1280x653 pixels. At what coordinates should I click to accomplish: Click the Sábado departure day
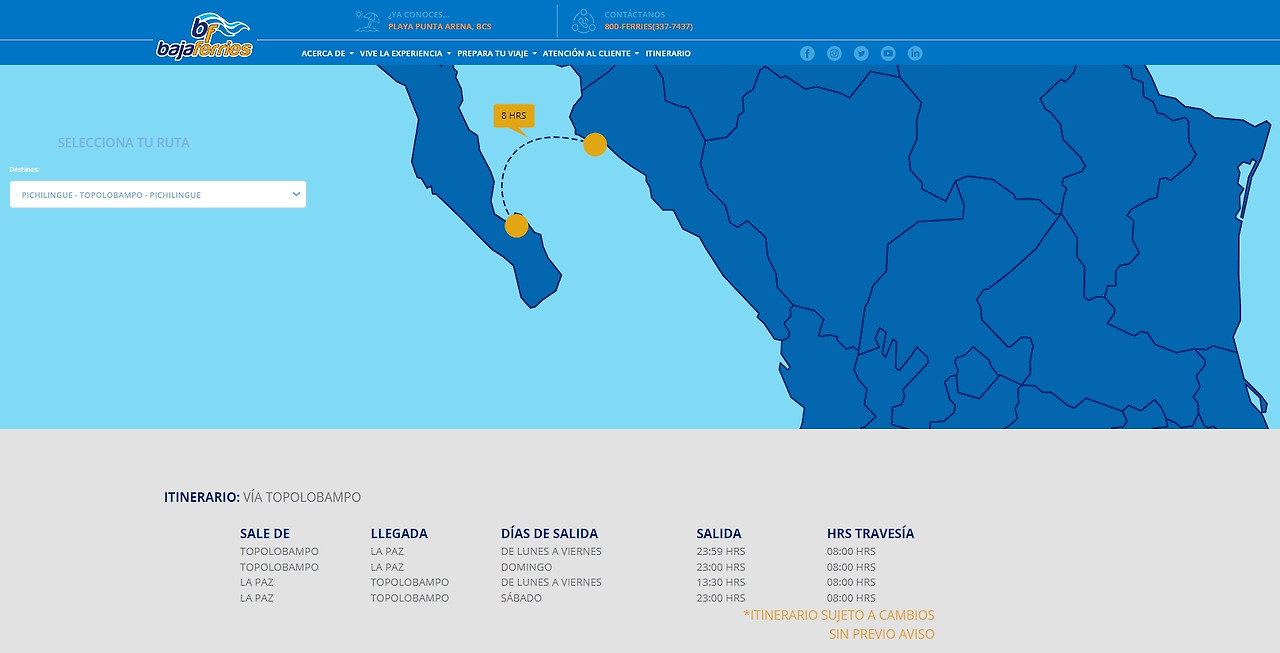522,598
